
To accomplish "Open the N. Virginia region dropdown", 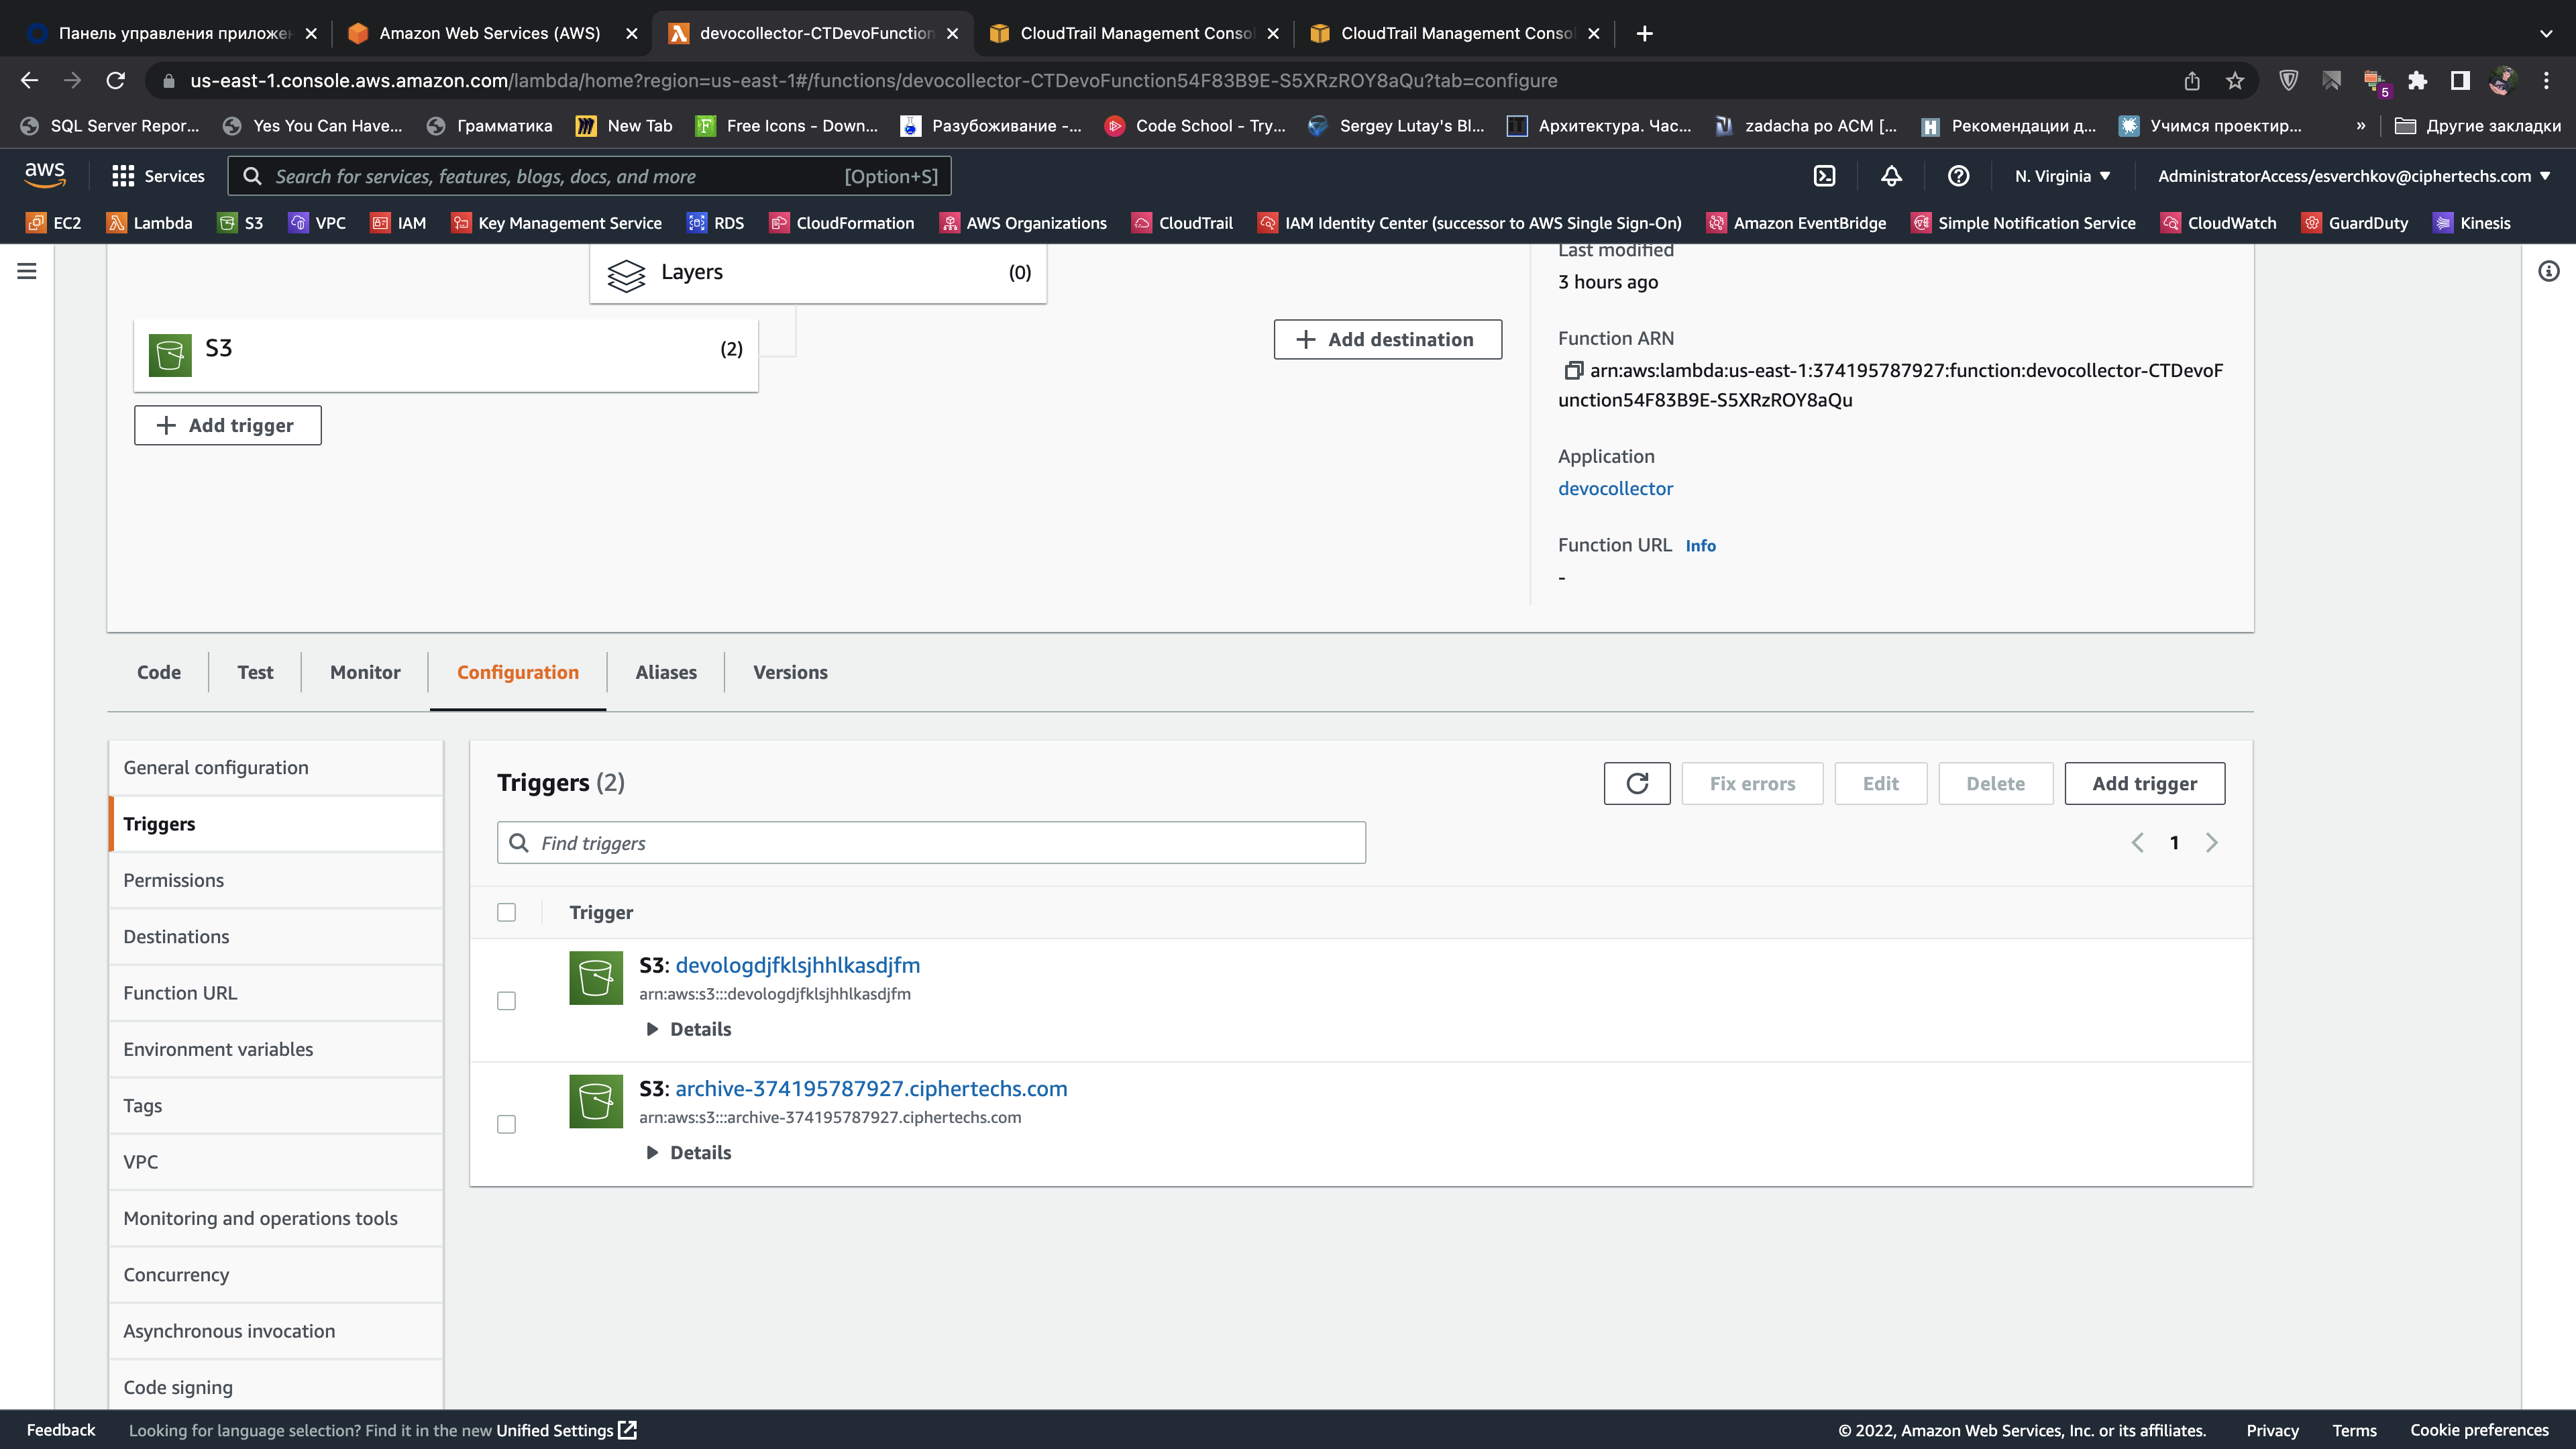I will pyautogui.click(x=2062, y=176).
